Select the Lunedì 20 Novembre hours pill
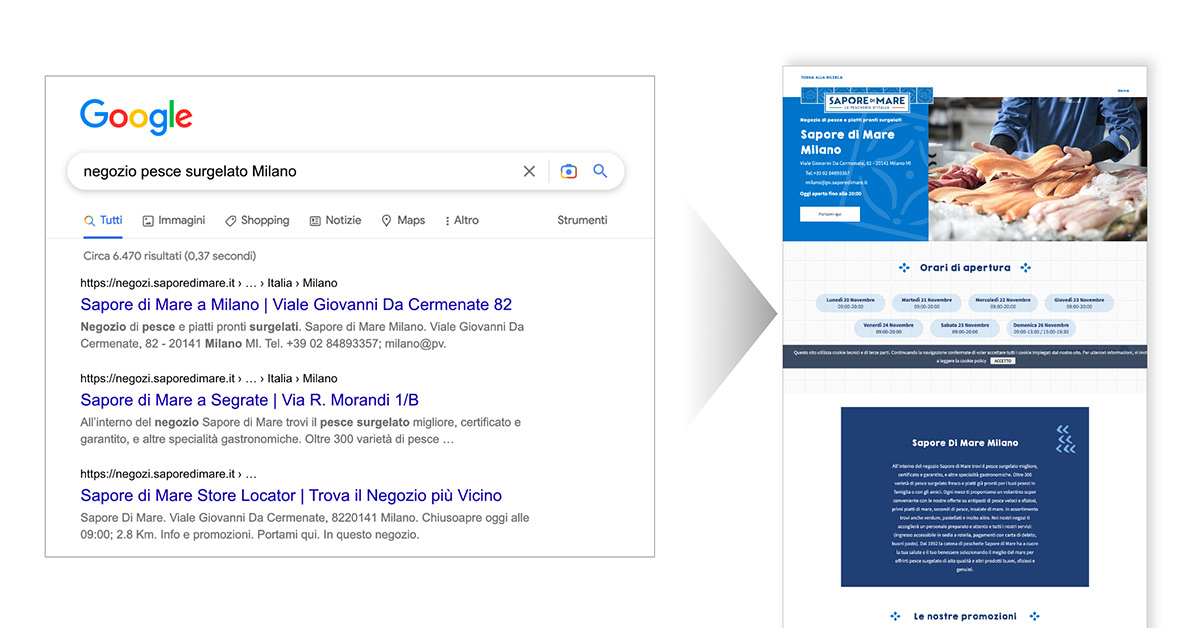 (850, 302)
